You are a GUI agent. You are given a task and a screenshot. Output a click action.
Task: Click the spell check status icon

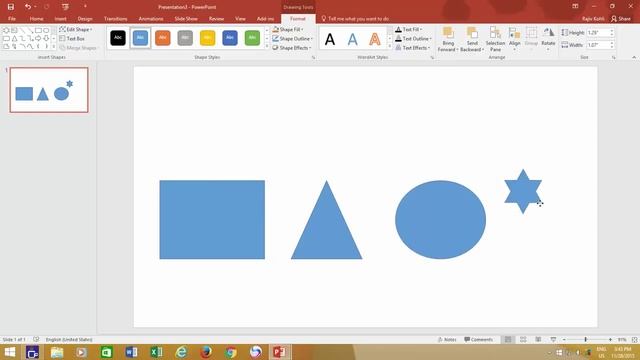point(36,339)
